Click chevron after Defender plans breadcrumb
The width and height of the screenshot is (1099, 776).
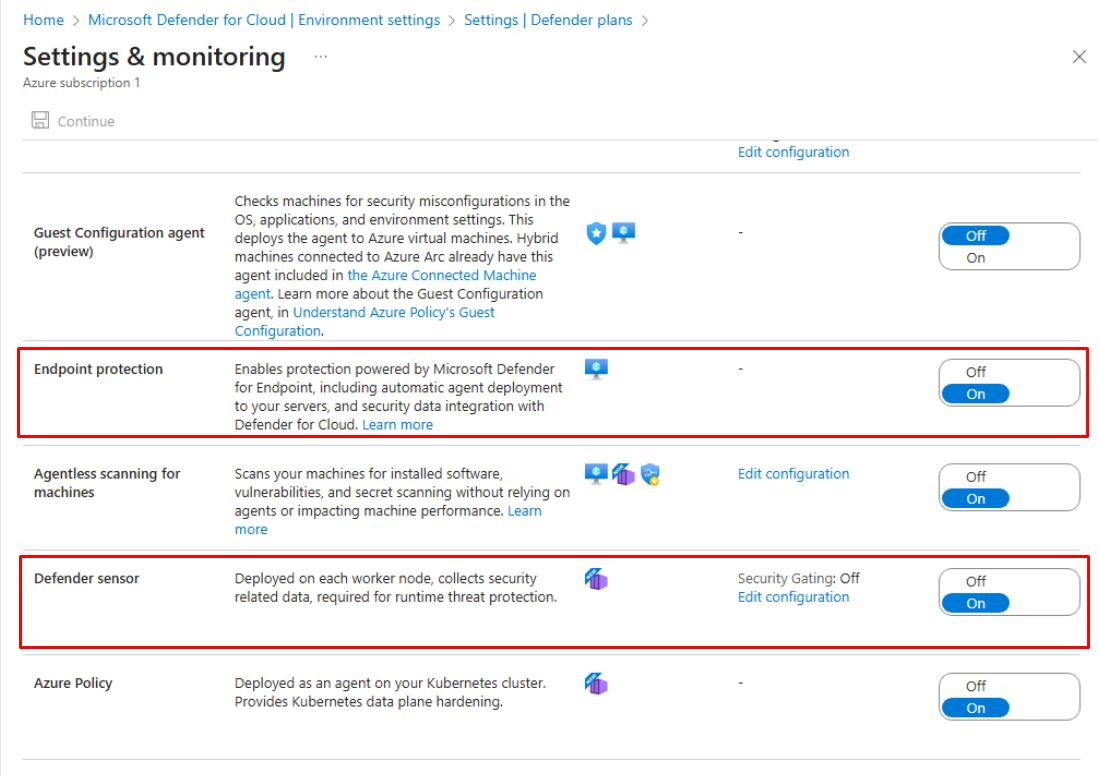pyautogui.click(x=645, y=20)
